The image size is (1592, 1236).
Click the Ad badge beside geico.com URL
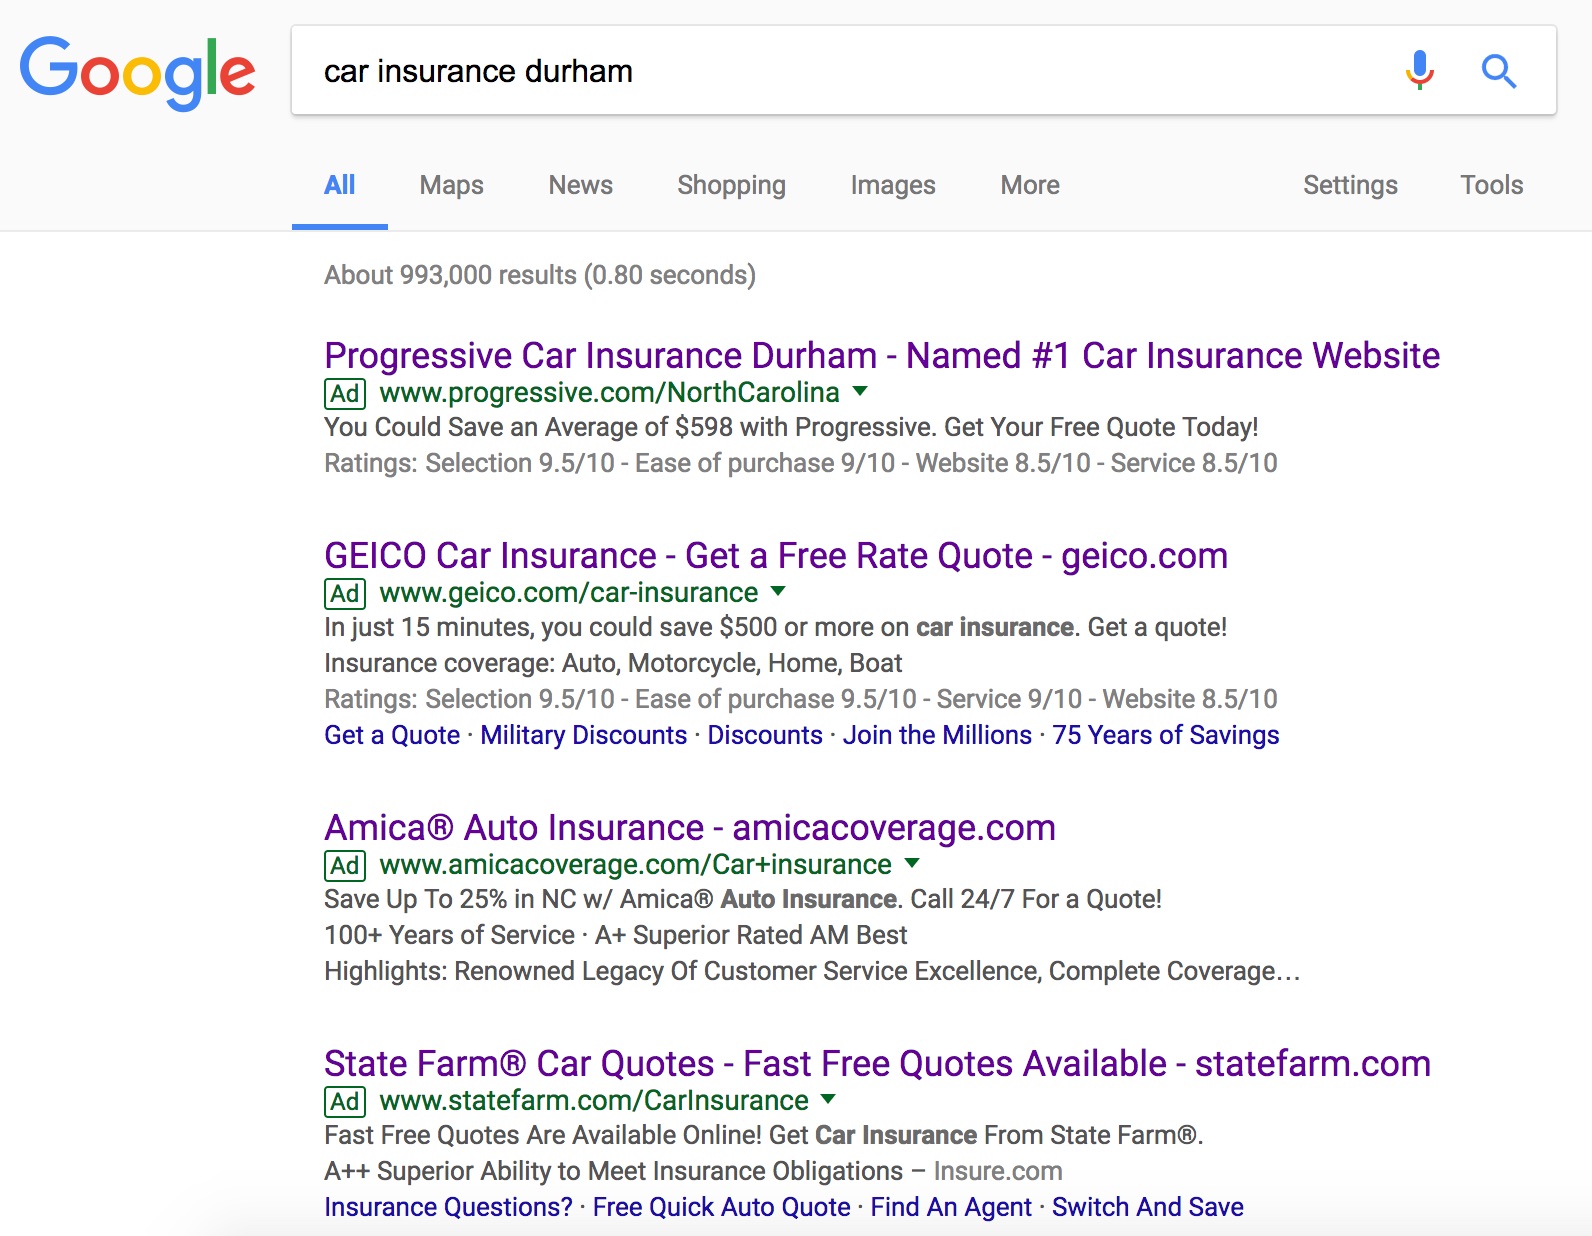click(x=345, y=593)
